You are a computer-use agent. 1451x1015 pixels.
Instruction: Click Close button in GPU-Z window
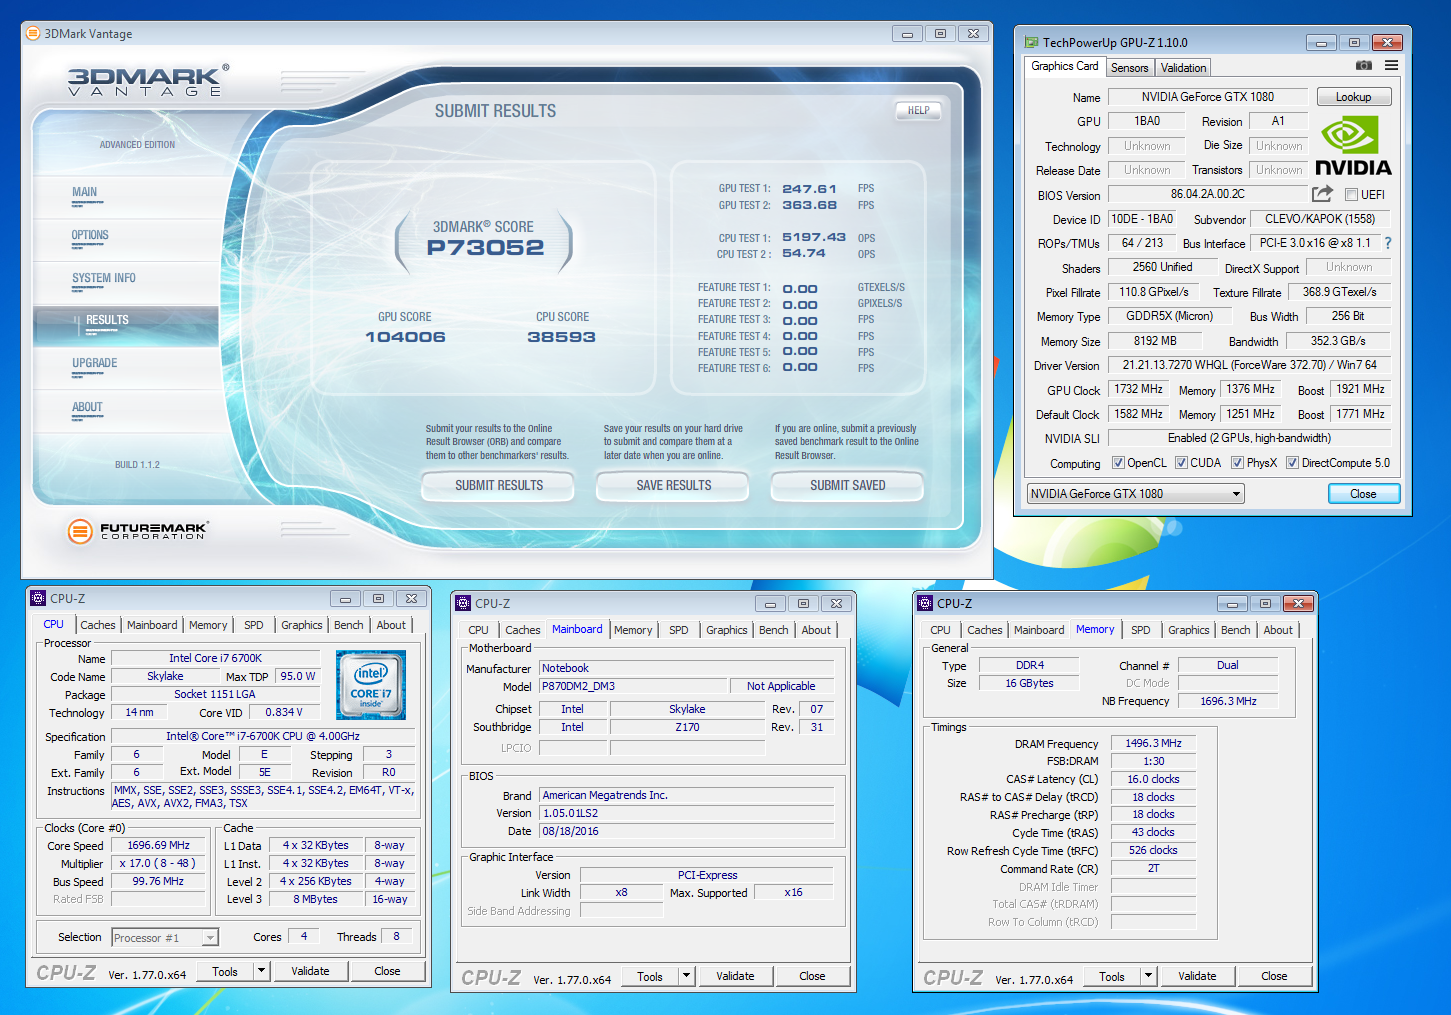pyautogui.click(x=1363, y=494)
